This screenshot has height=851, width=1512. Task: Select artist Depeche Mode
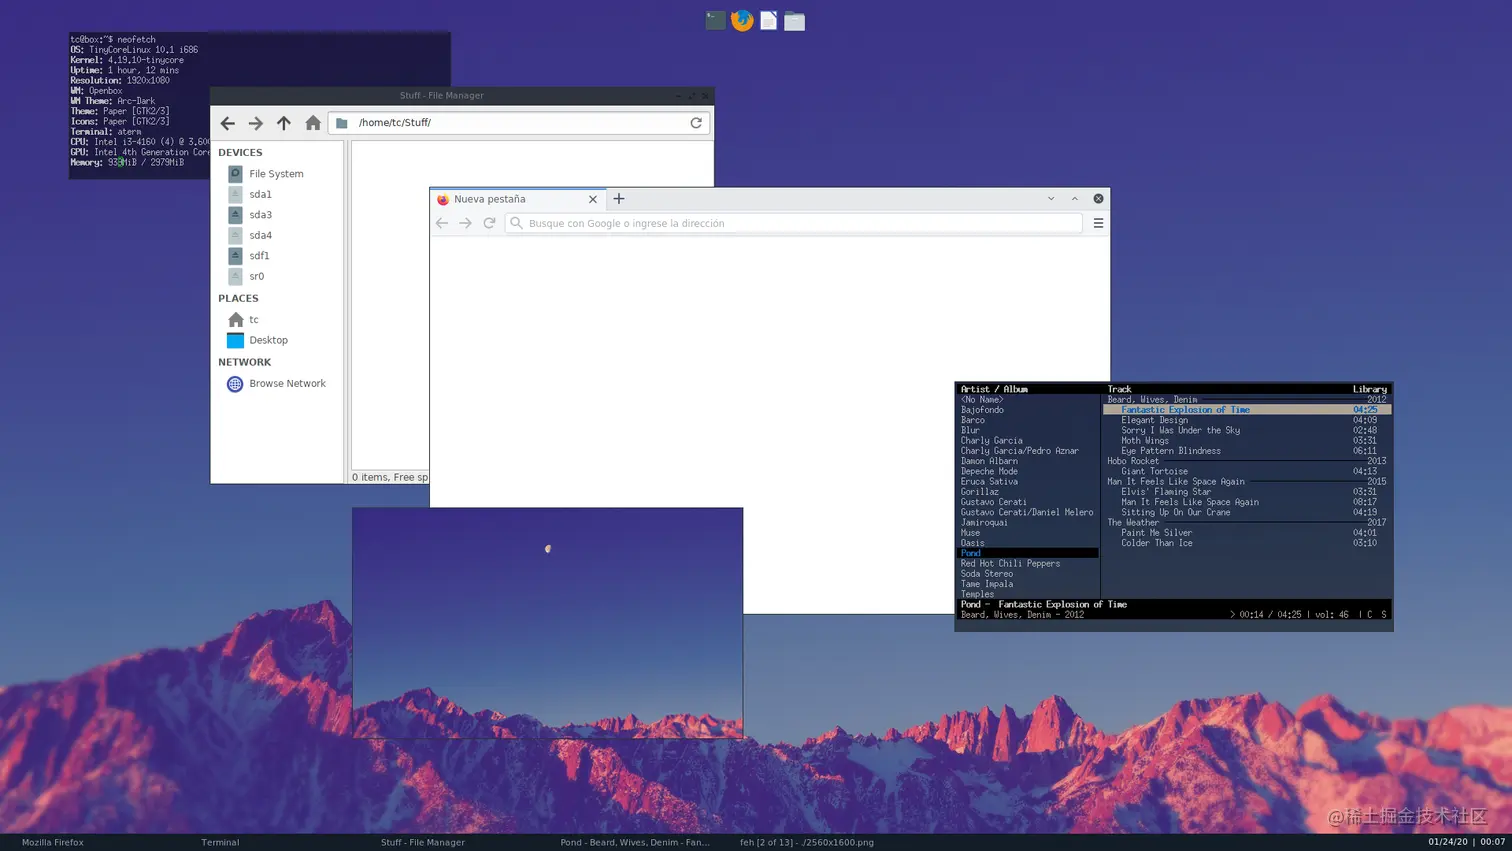pos(989,471)
